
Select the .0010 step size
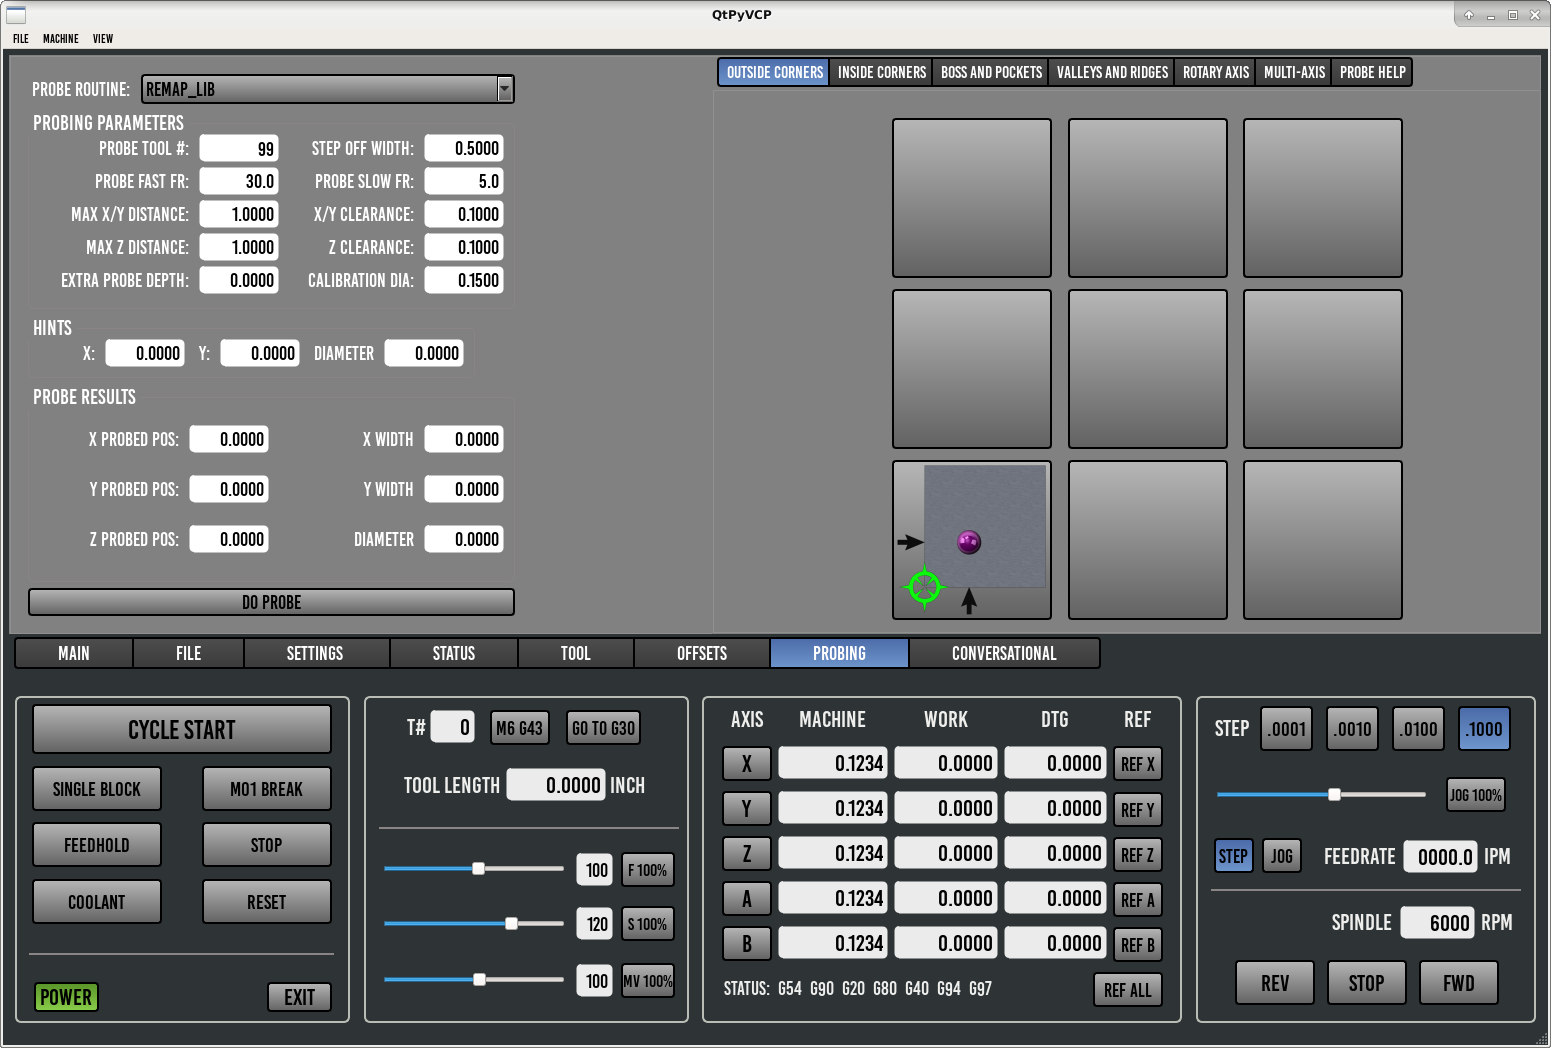(1353, 729)
